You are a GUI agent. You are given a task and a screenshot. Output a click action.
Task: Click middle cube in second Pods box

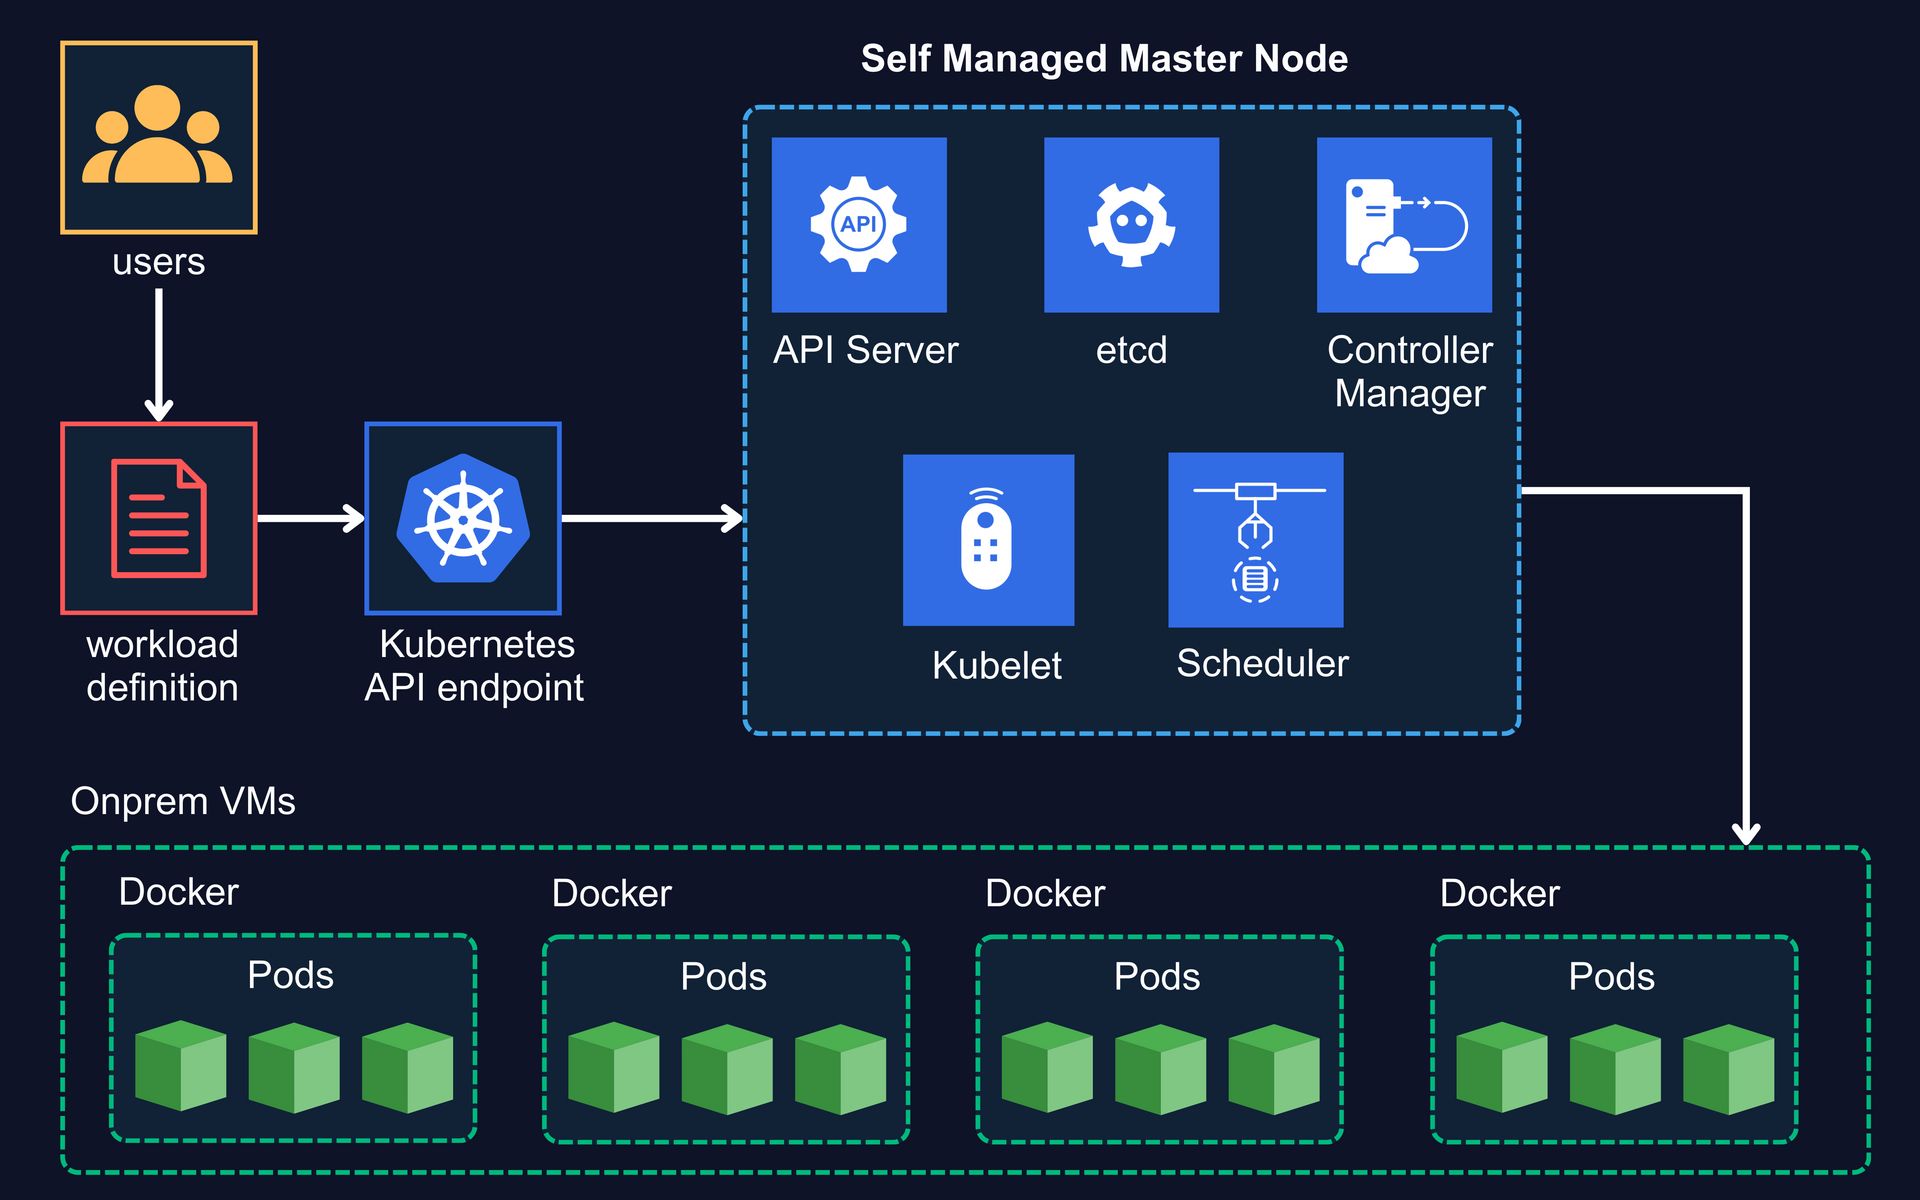[x=727, y=1068]
